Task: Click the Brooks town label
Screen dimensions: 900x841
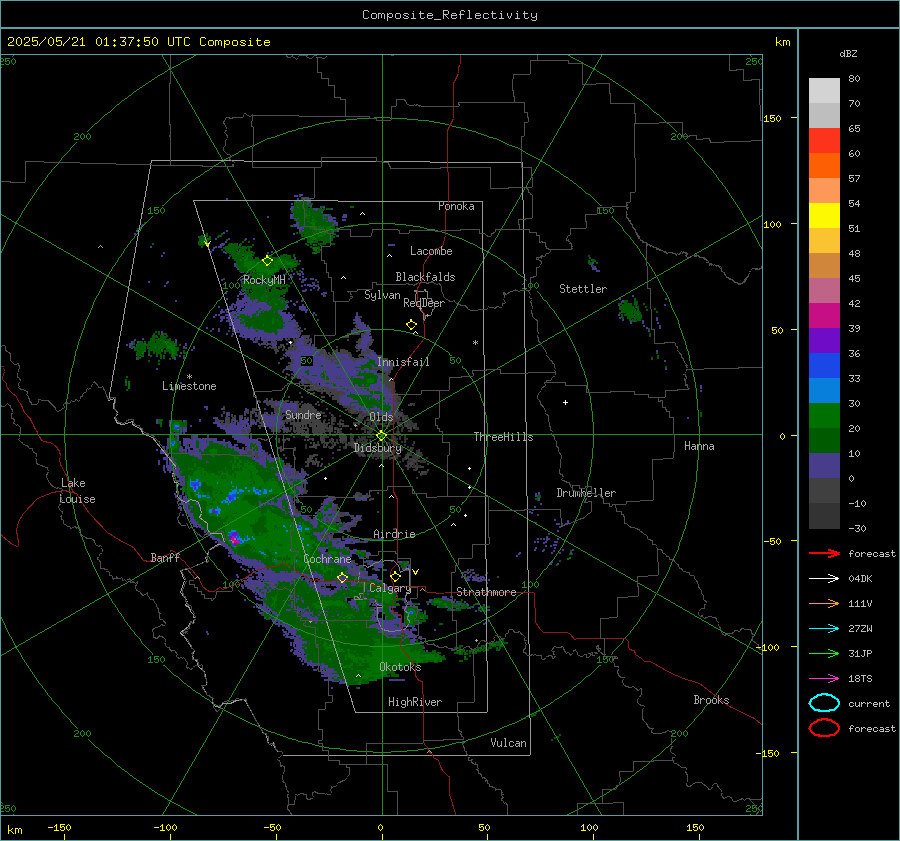Action: coord(711,700)
